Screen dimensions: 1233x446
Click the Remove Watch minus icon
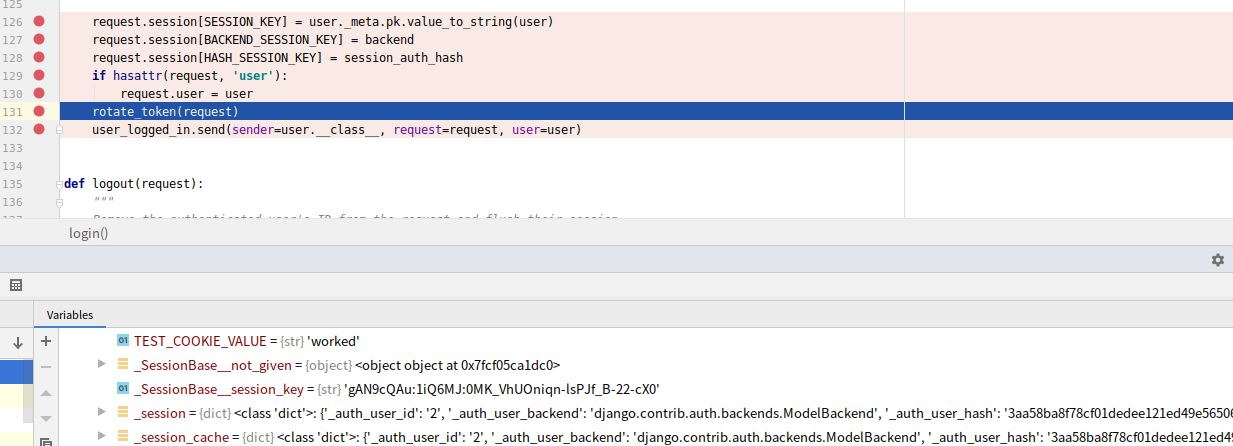pos(45,367)
